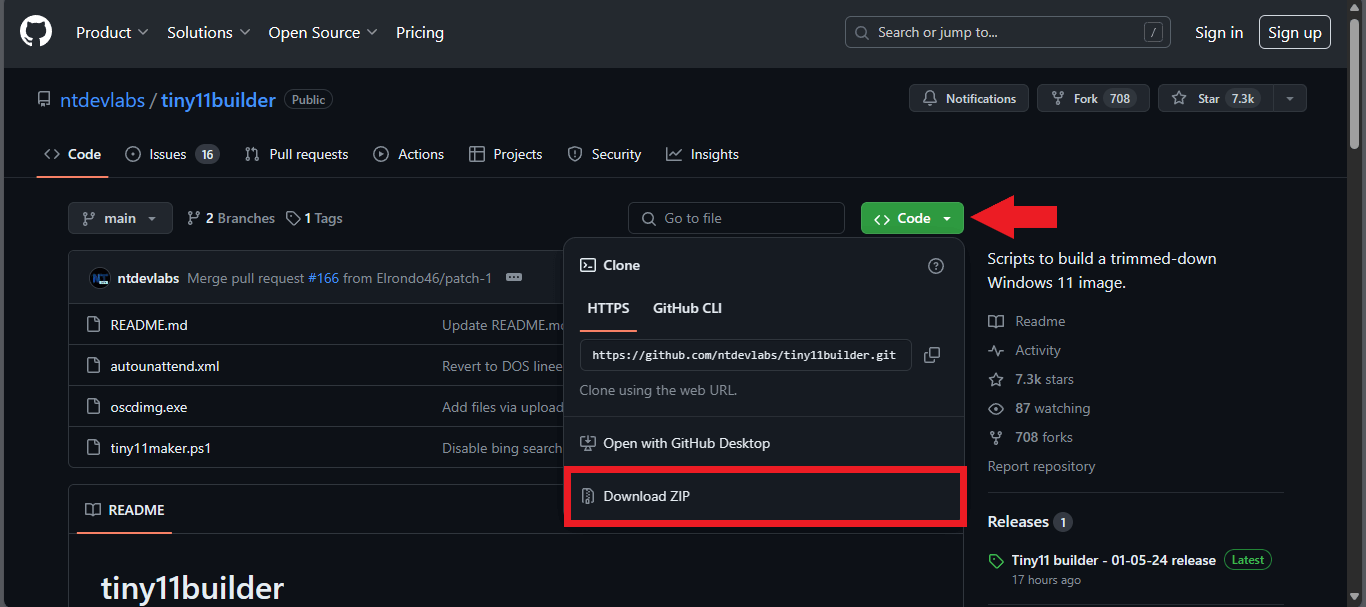Select the clone URL text field
Image resolution: width=1366 pixels, height=607 pixels.
pos(745,355)
